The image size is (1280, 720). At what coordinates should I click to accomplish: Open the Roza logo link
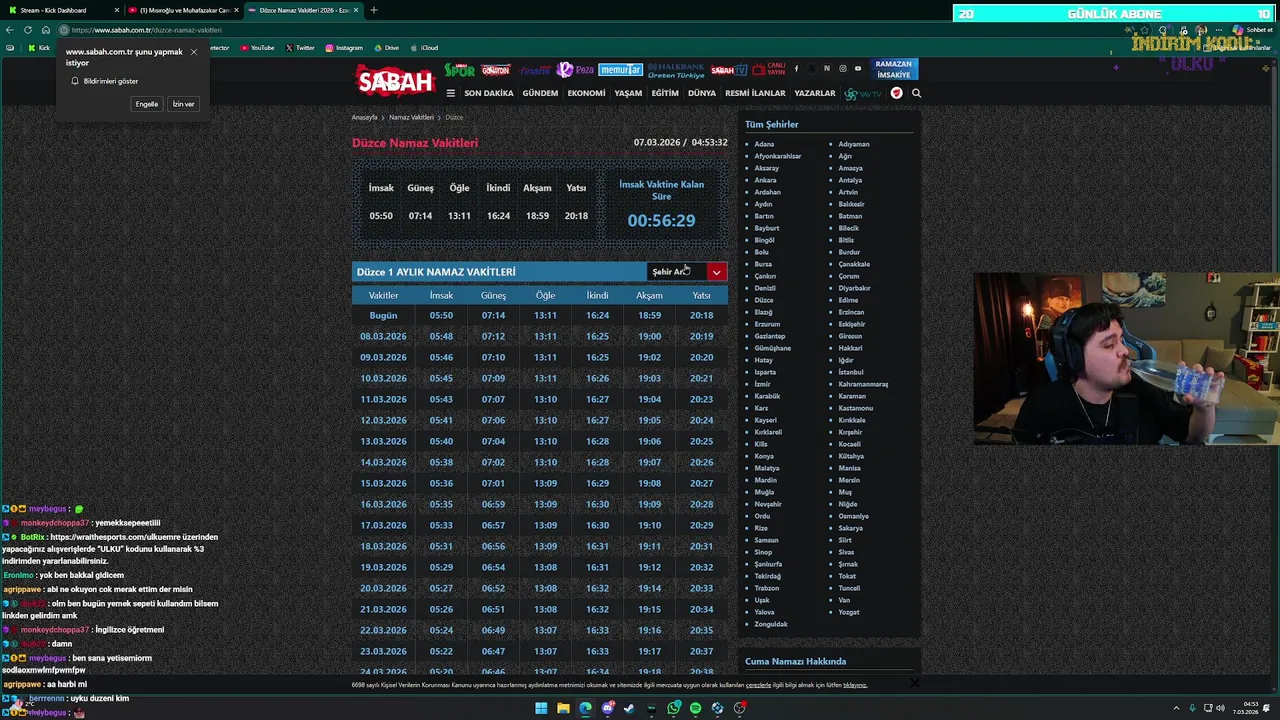pyautogui.click(x=576, y=70)
